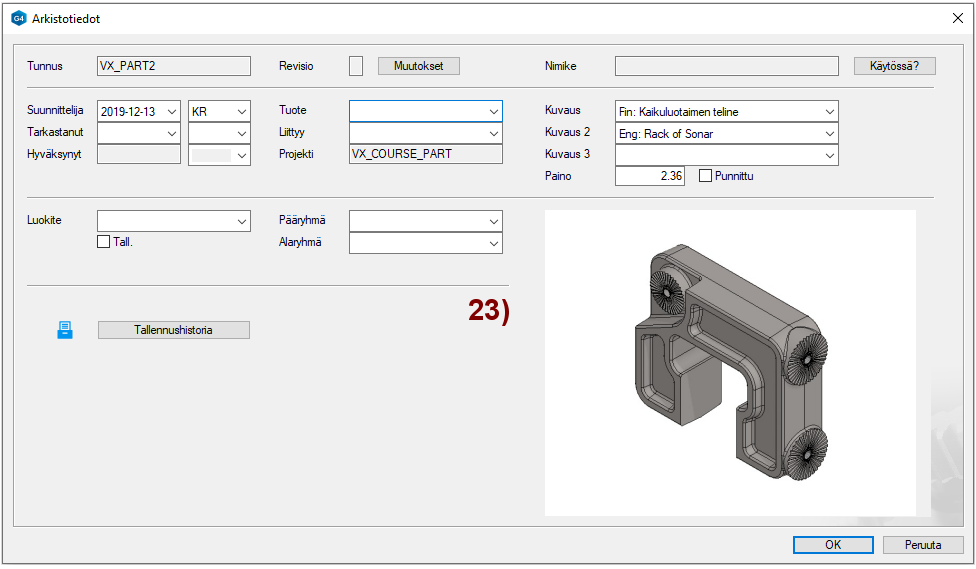
Task: Click the Revisio small box
Action: point(356,66)
